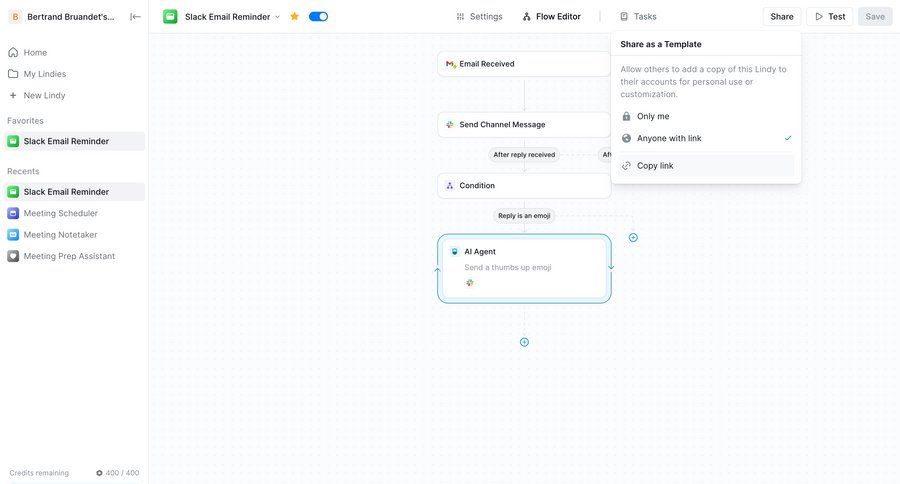
Task: Click the green Slack Email Reminder header icon
Action: (x=170, y=17)
